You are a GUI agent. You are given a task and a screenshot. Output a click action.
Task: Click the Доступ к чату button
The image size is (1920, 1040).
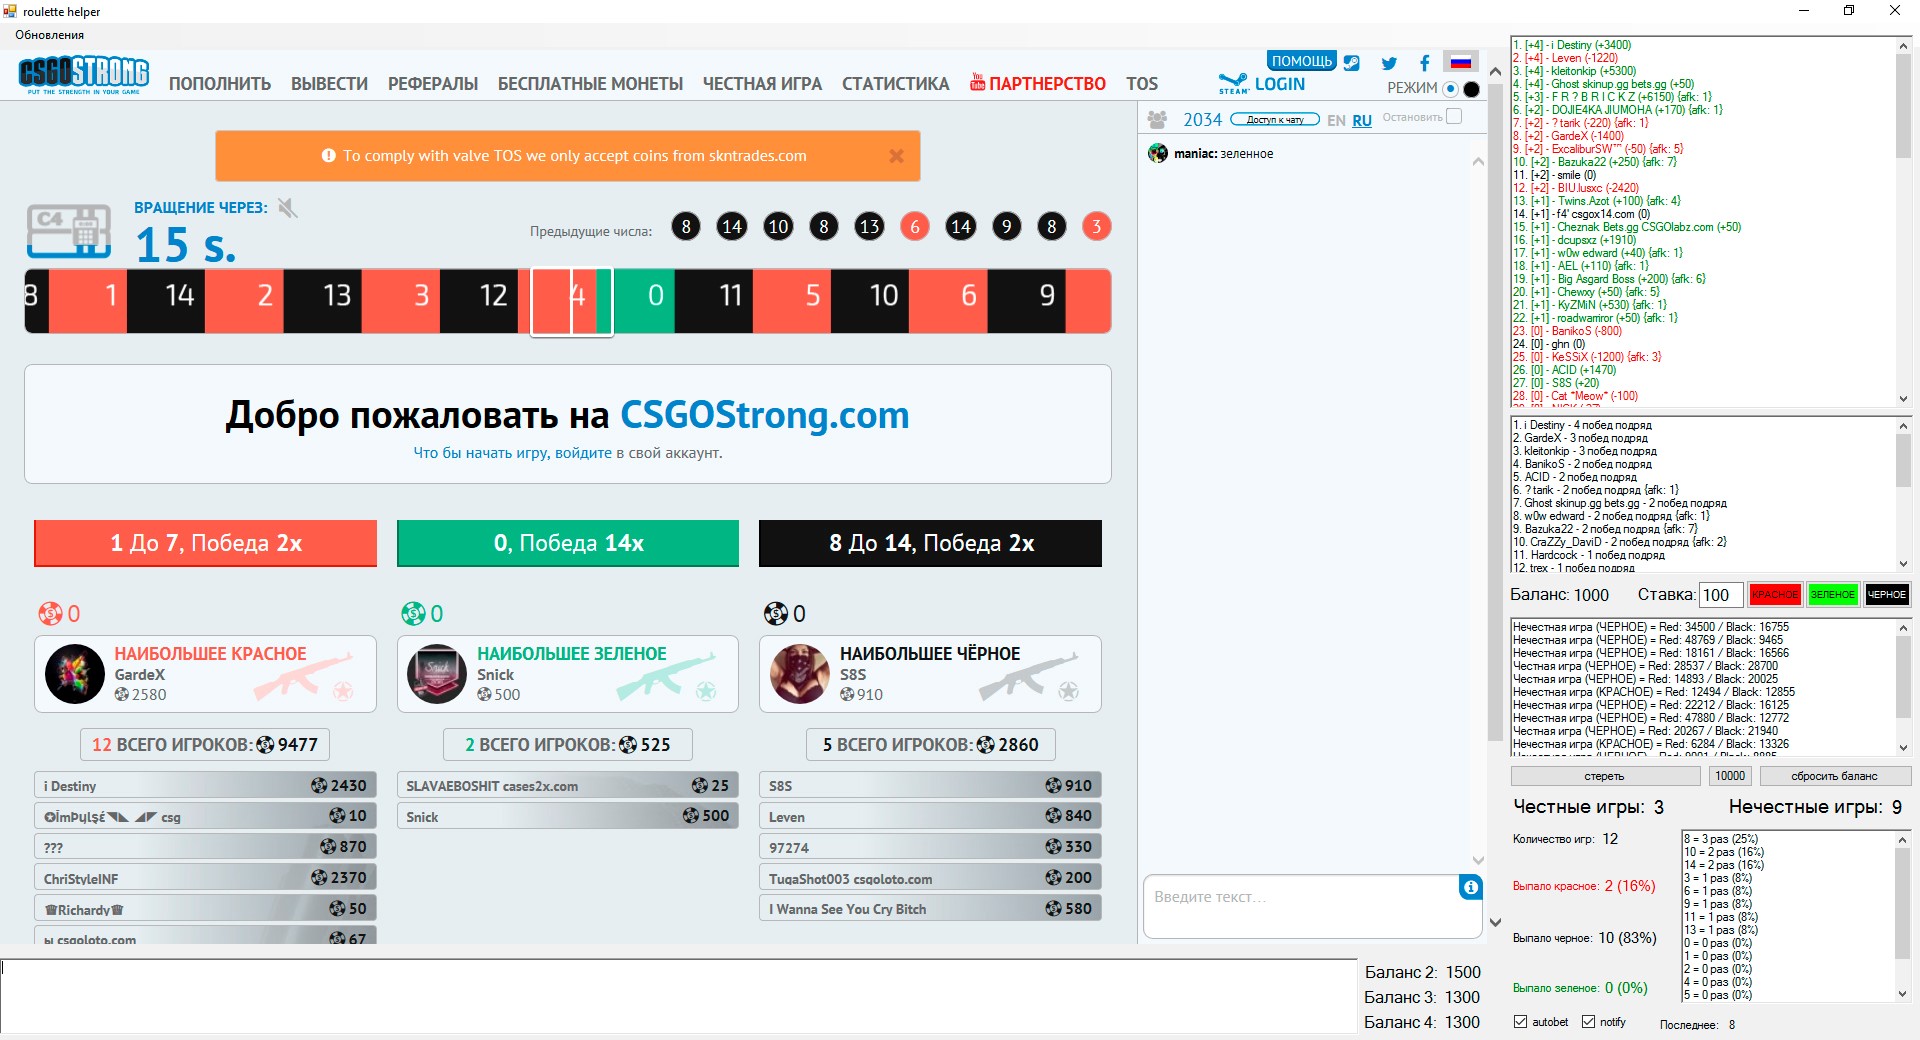coord(1275,119)
